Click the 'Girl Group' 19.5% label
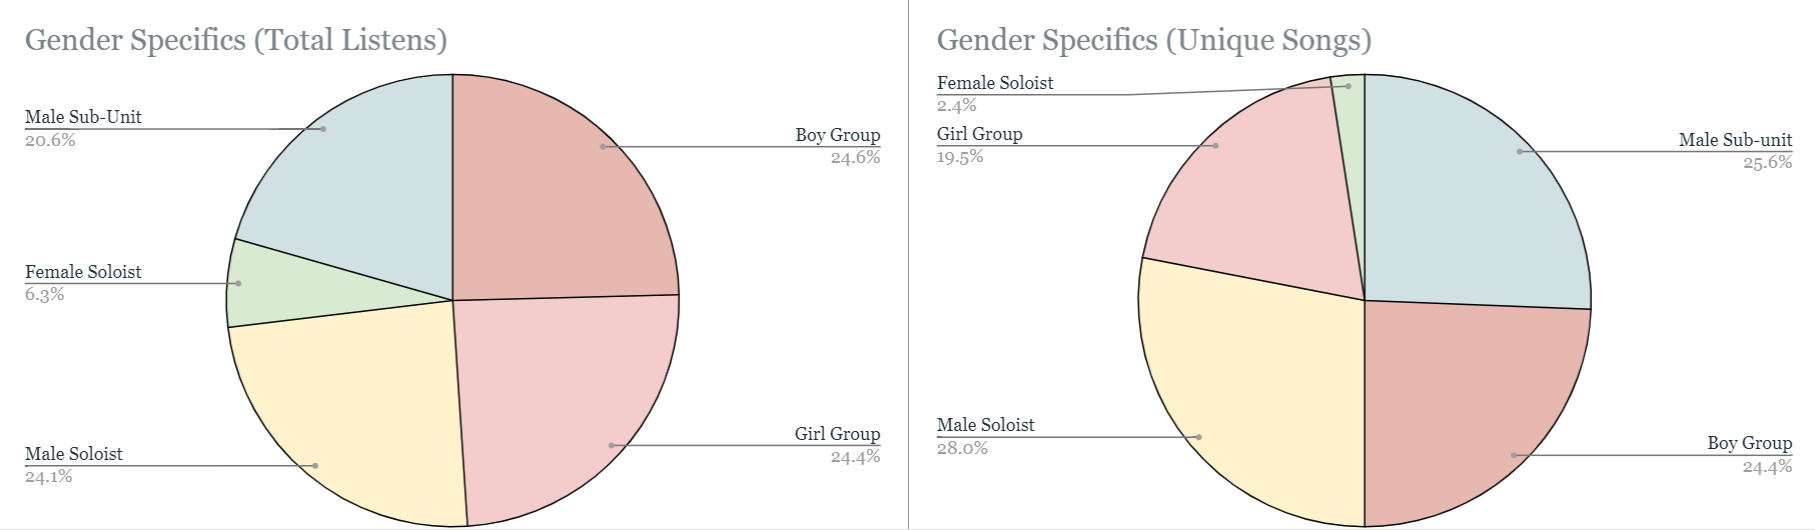The height and width of the screenshot is (530, 1815). tap(980, 145)
